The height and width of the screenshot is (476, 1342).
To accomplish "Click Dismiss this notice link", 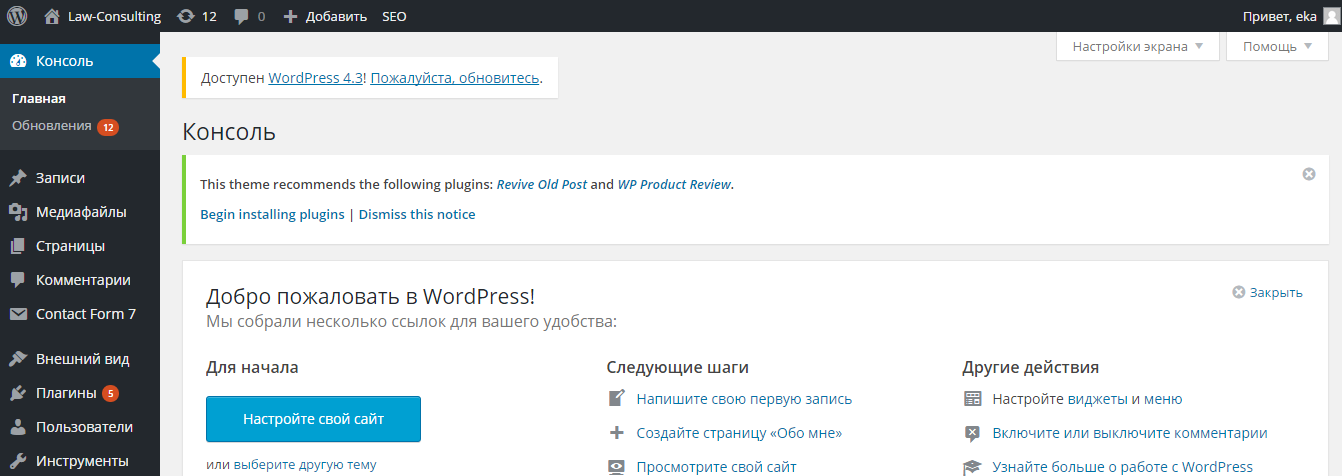I will tap(417, 214).
